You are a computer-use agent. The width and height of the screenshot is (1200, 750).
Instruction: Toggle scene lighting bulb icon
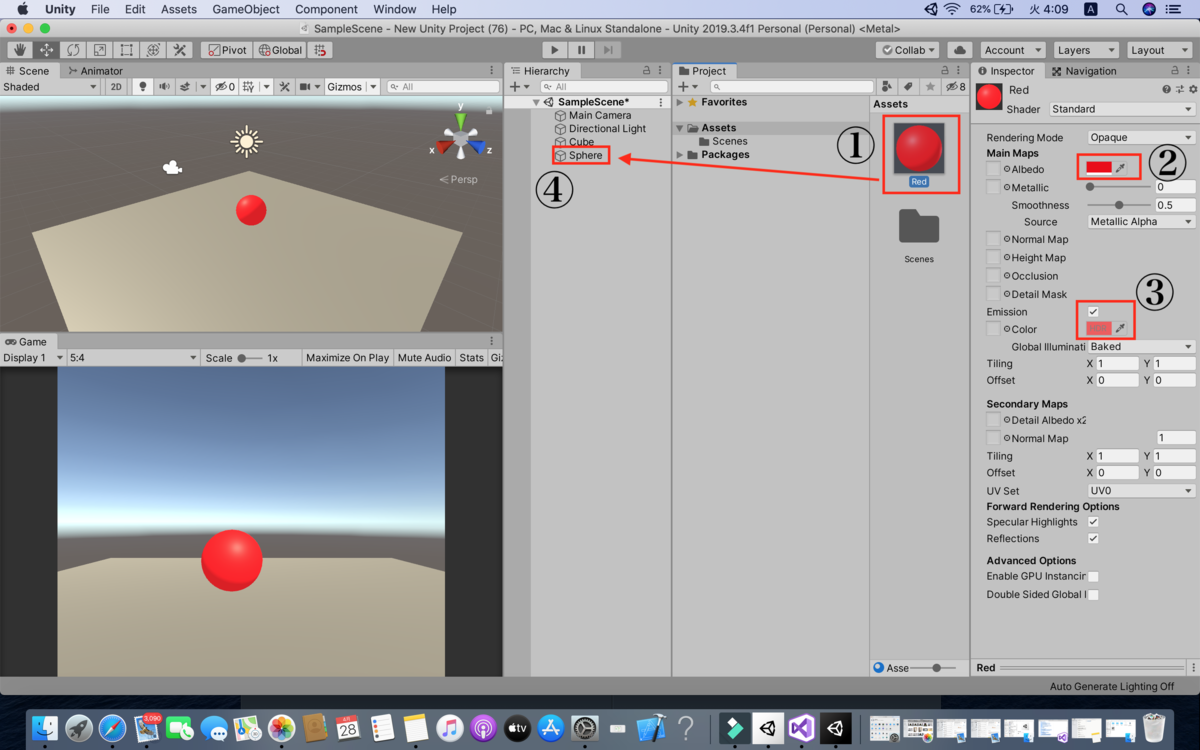(142, 87)
